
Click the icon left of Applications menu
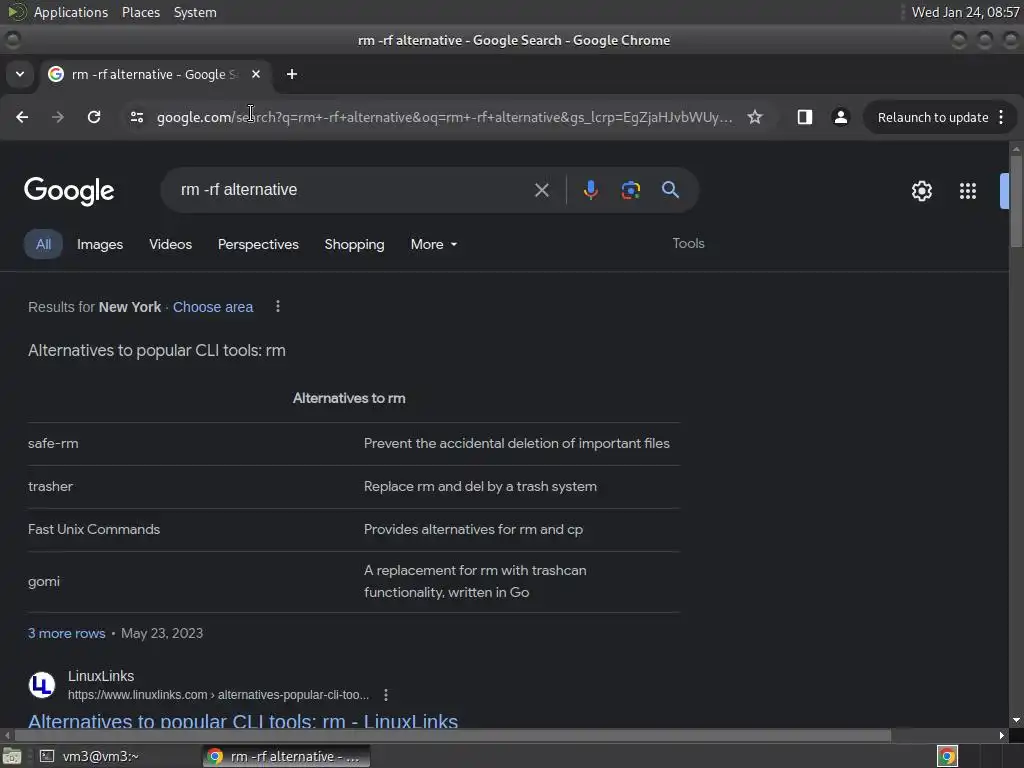16,12
